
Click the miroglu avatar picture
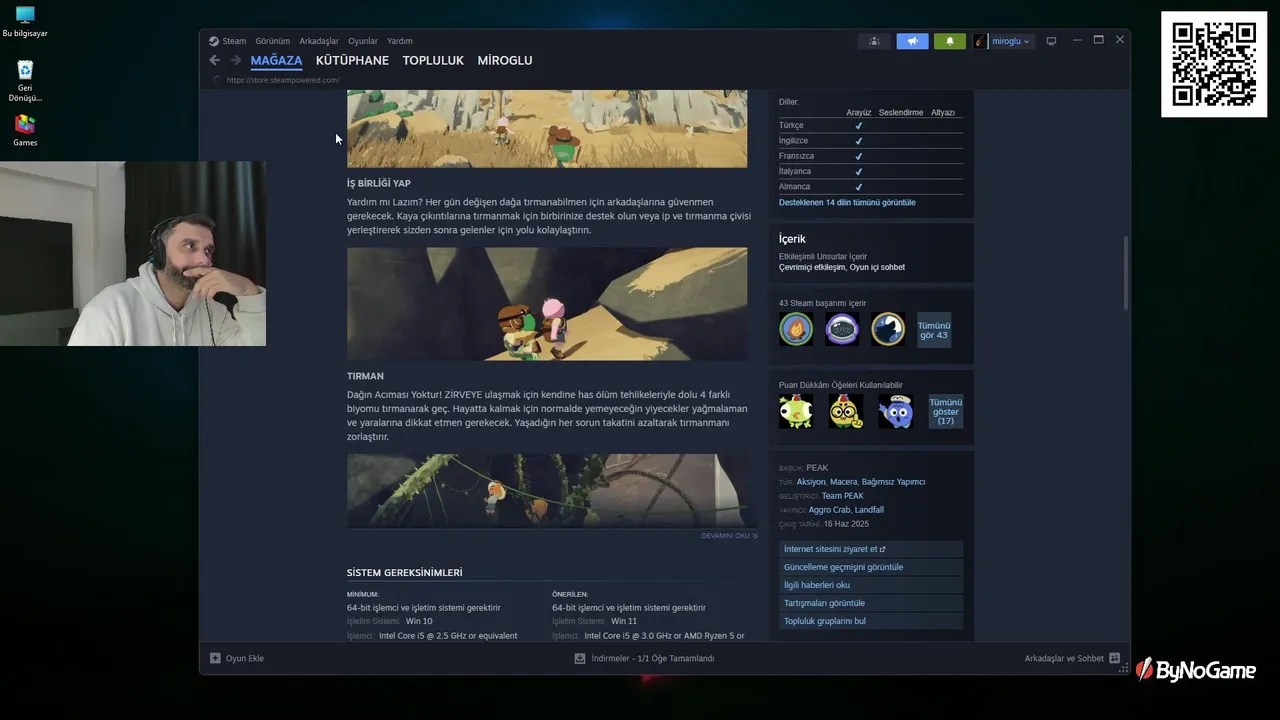(x=980, y=41)
